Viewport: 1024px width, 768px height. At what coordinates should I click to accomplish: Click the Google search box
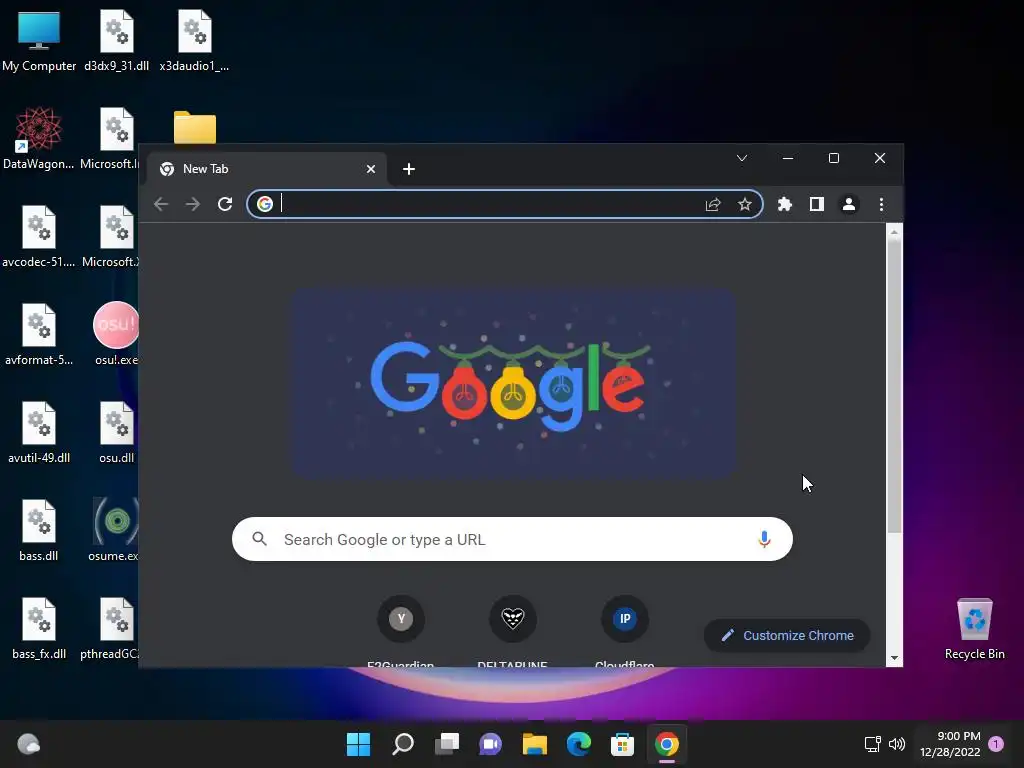click(x=512, y=539)
